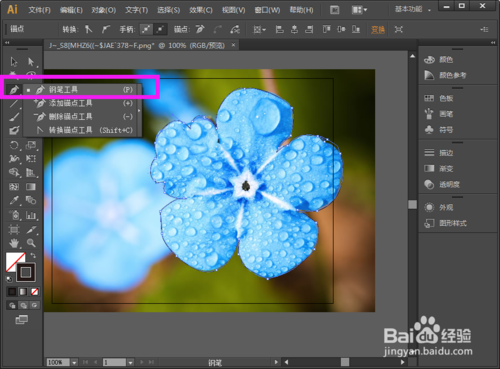This screenshot has height=369, width=500.
Task: Activate the Direct Selection tool
Action: click(31, 62)
